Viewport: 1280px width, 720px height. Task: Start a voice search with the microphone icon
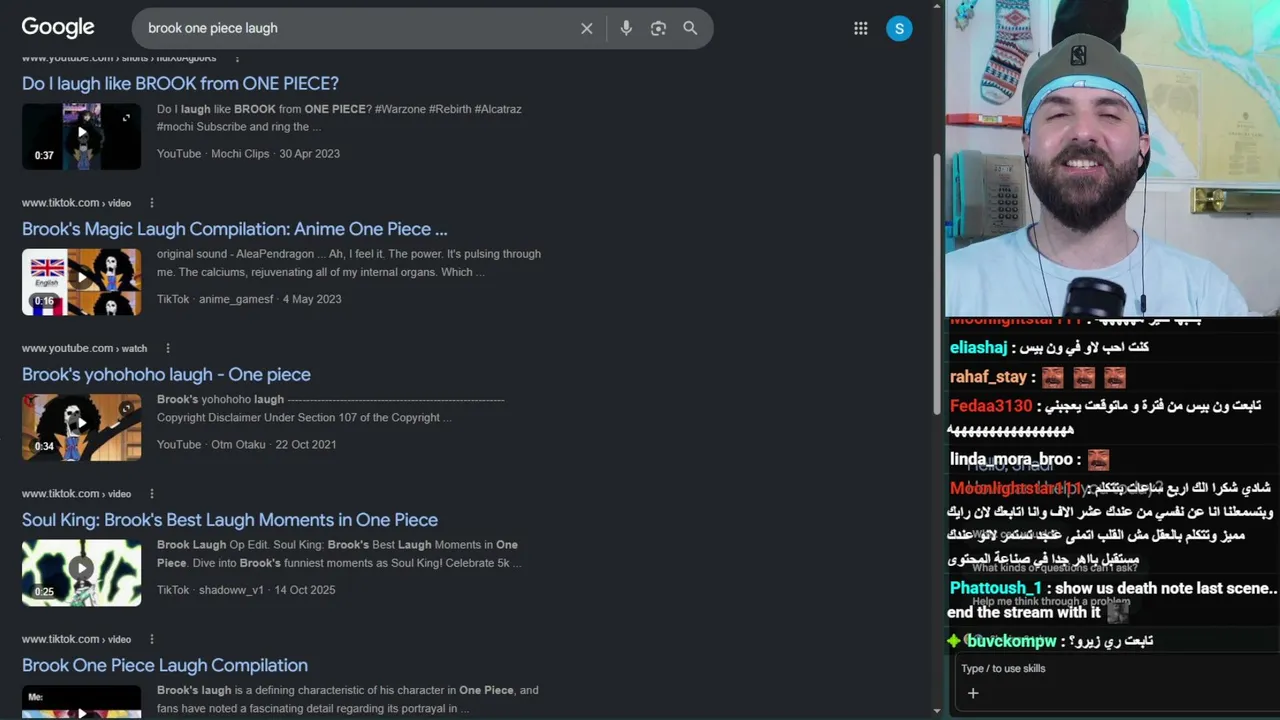pyautogui.click(x=626, y=28)
